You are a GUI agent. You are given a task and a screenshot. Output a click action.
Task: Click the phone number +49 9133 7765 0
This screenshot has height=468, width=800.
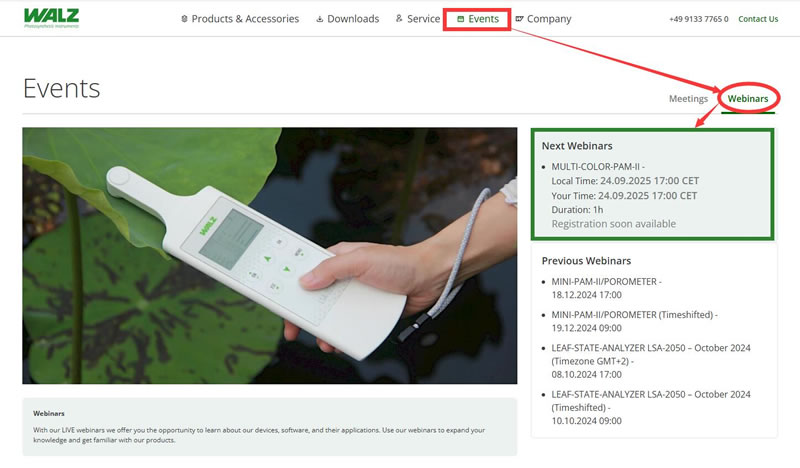699,19
